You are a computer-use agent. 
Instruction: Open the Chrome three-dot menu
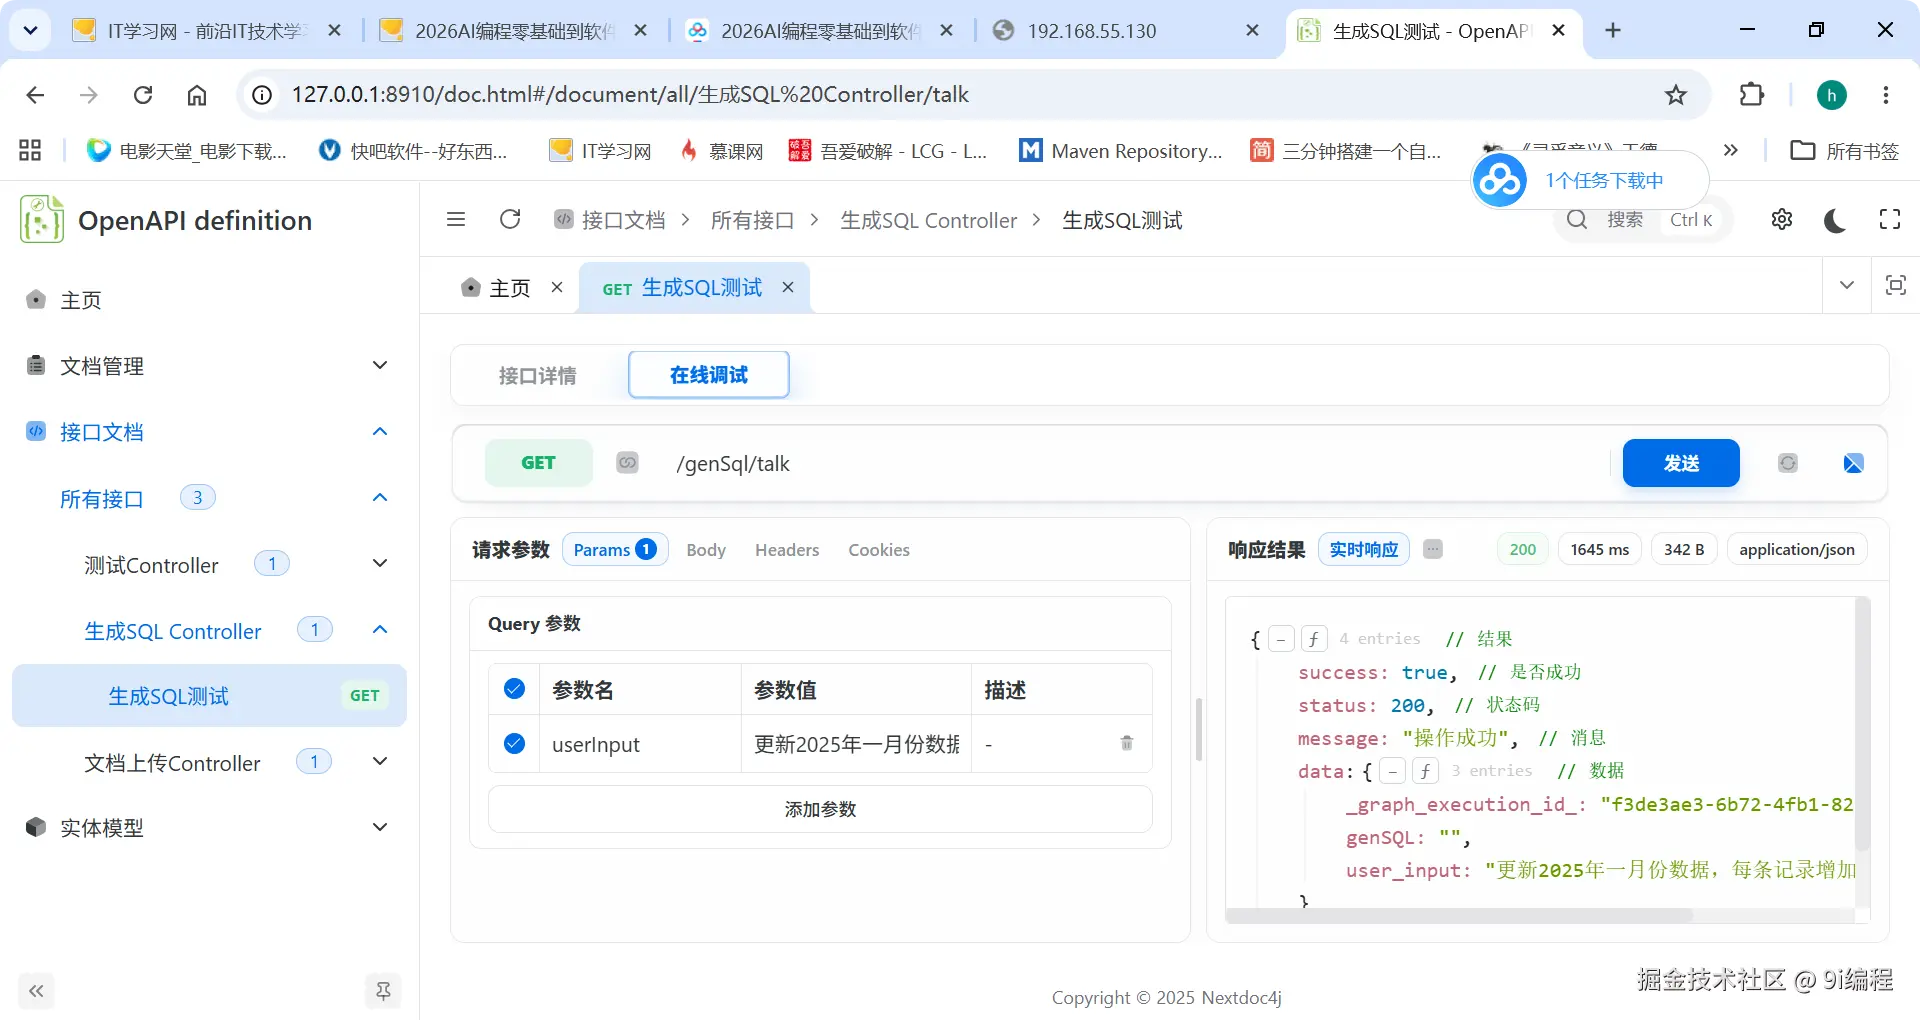[1886, 95]
